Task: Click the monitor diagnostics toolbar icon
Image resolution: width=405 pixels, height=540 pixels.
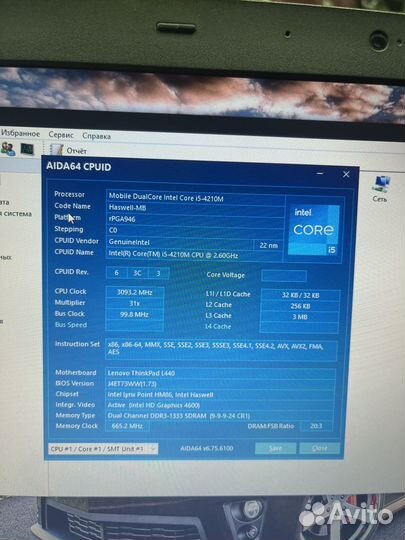Action: tap(27, 149)
